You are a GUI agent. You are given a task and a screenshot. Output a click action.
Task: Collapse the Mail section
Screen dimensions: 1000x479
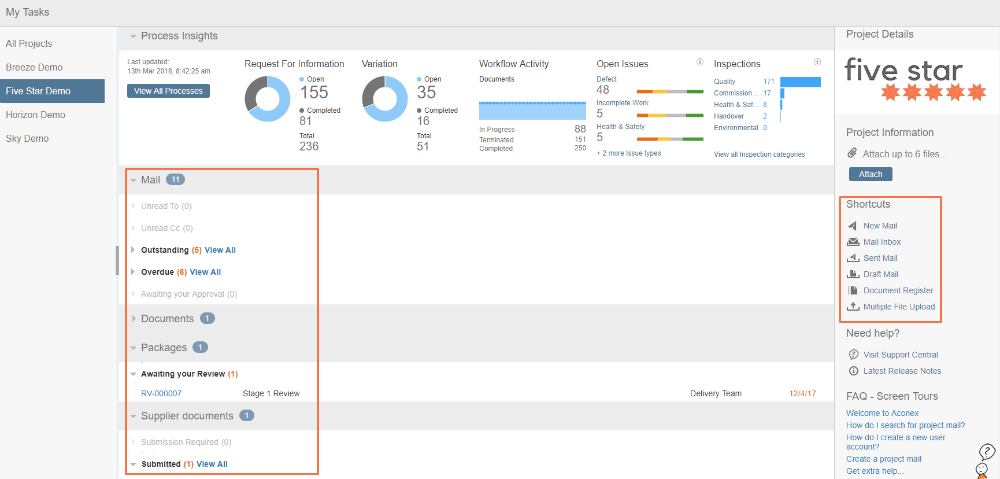point(132,180)
